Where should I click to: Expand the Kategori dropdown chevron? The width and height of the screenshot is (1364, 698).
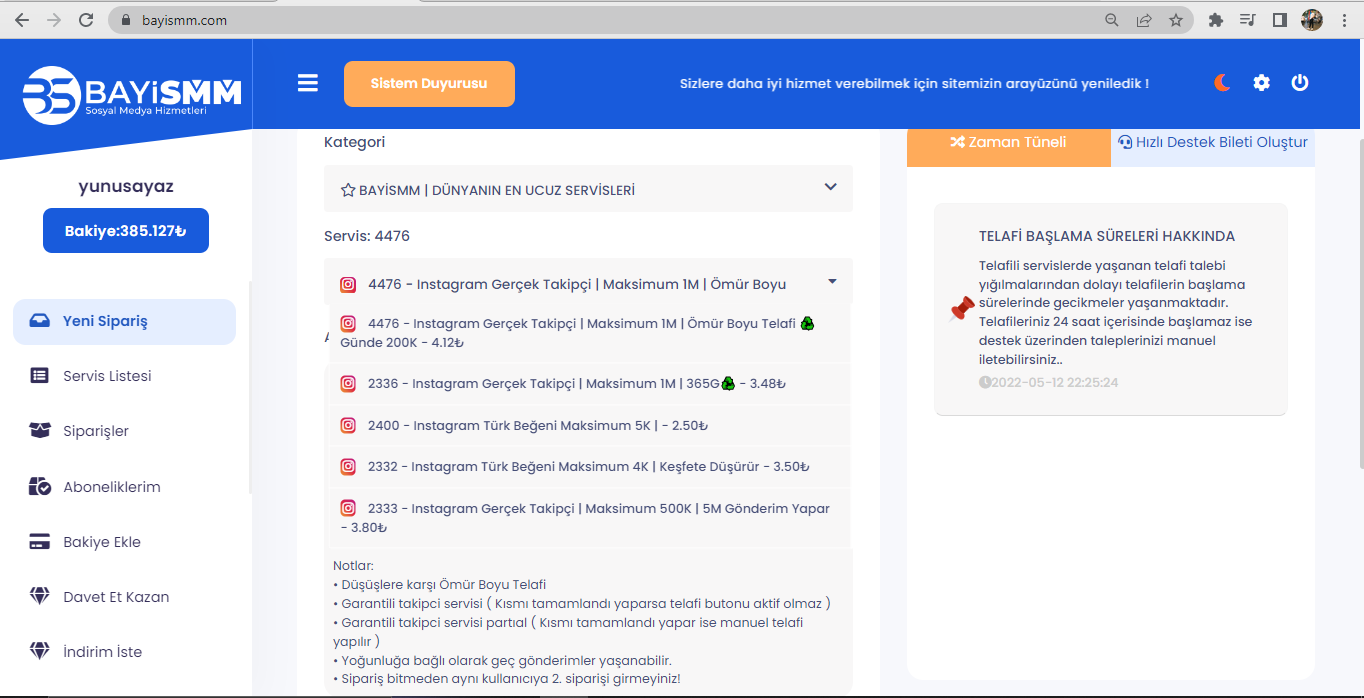coord(830,187)
